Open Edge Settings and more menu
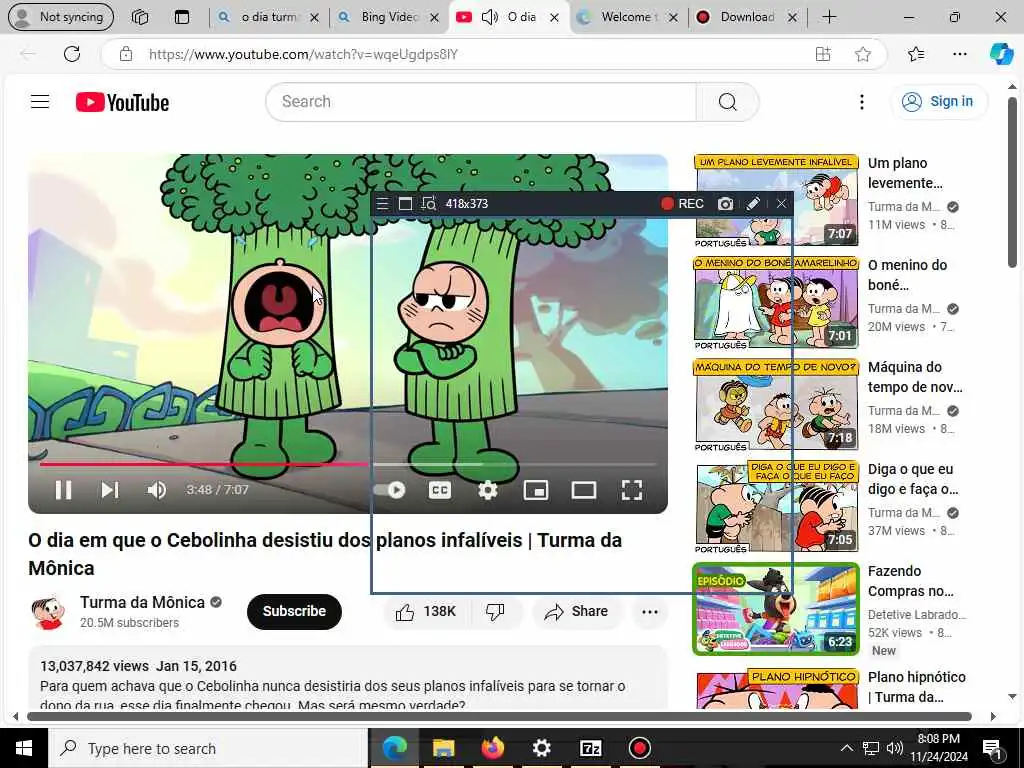This screenshot has width=1024, height=768. 959,54
